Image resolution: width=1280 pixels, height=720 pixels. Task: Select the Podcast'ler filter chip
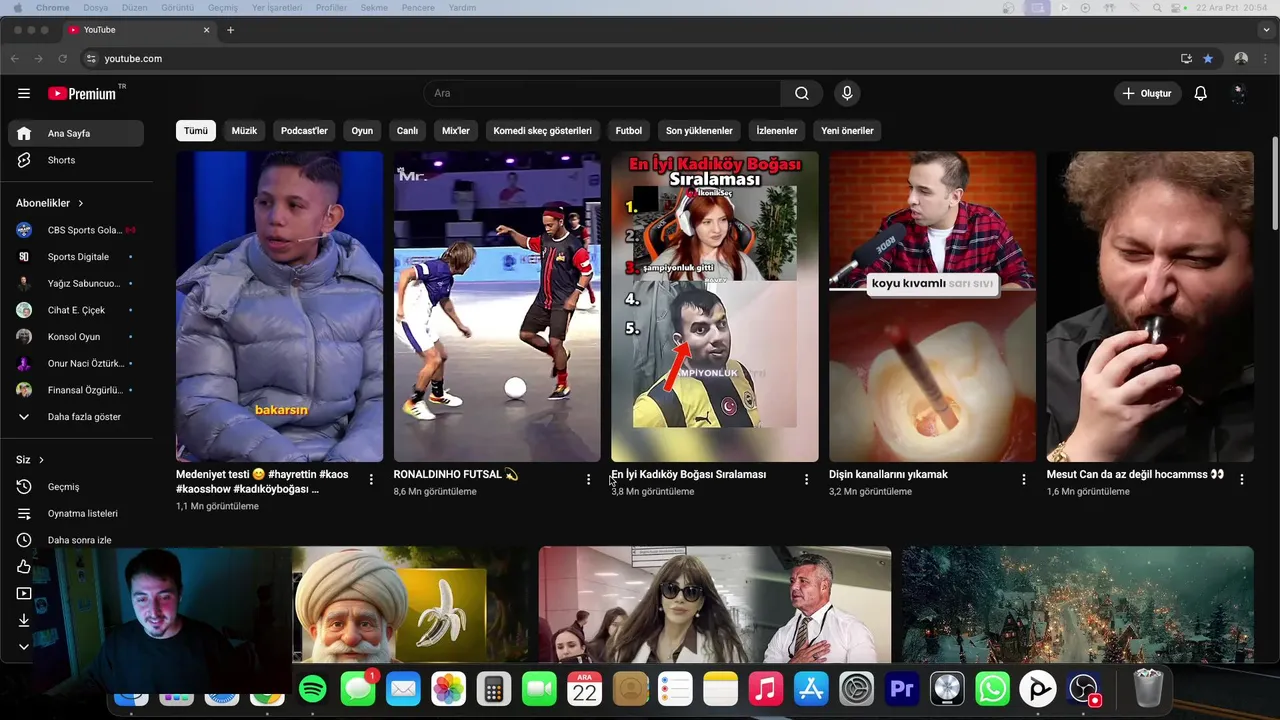pos(304,131)
